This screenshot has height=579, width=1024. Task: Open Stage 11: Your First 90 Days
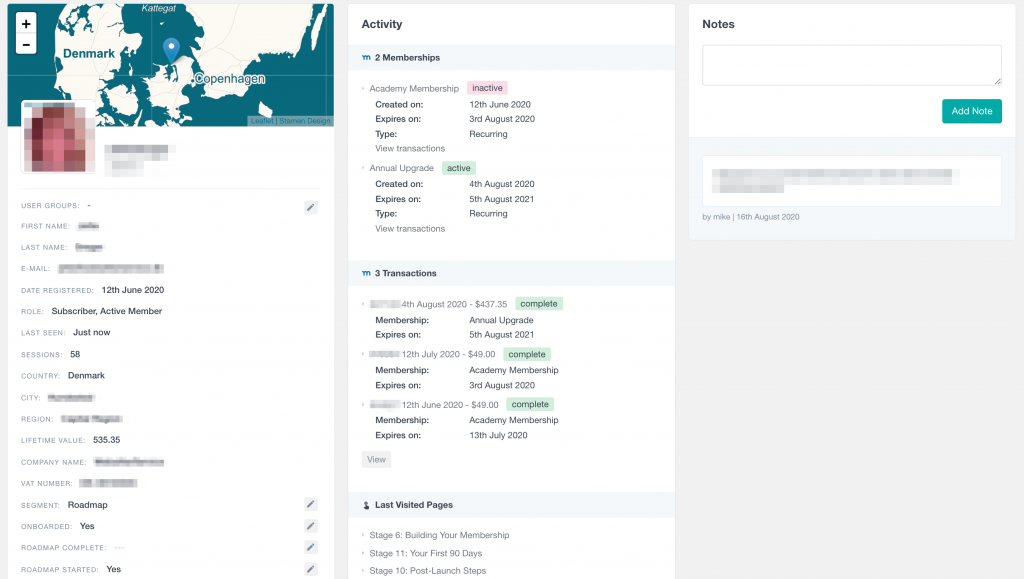coord(425,553)
